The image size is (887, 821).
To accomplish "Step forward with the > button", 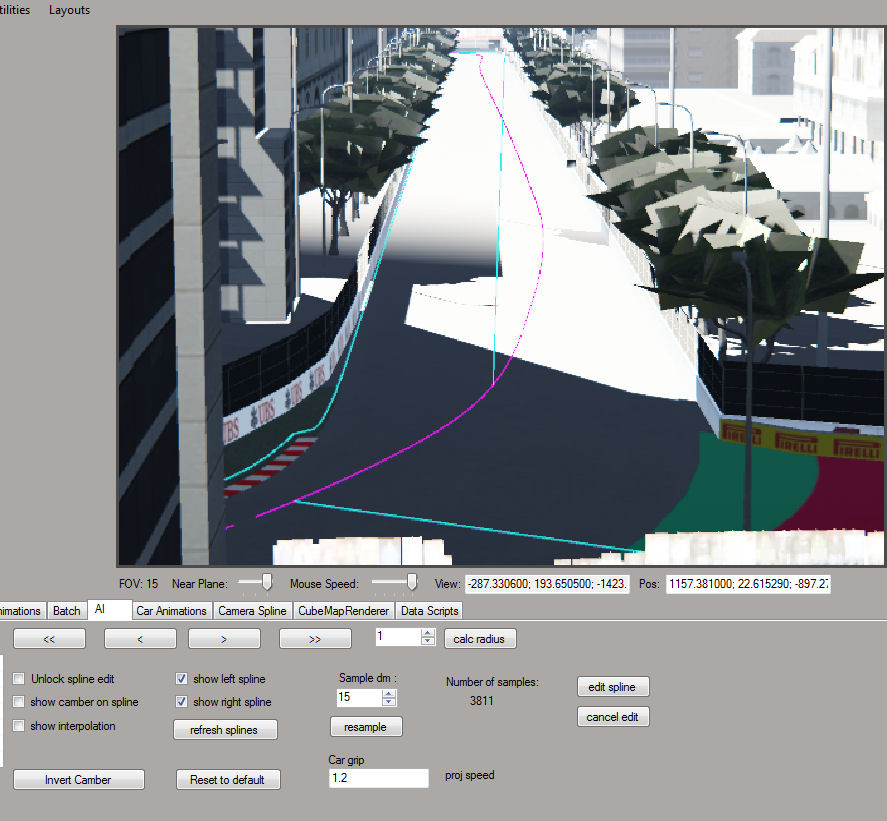I will (224, 638).
